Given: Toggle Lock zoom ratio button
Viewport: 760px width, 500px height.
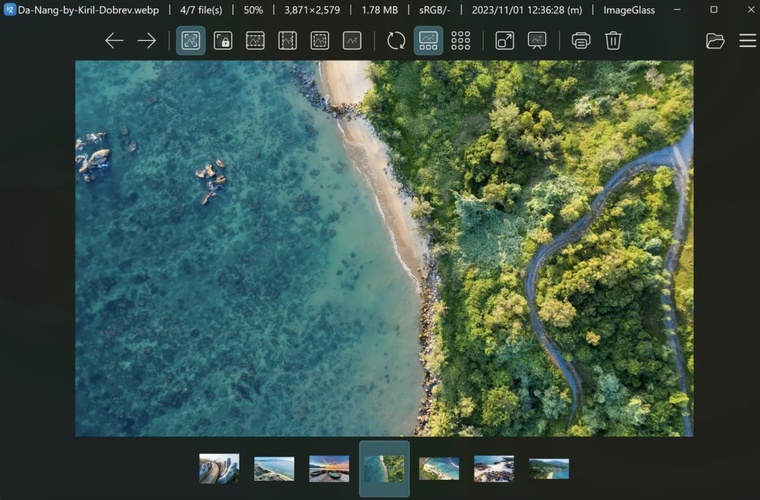Looking at the screenshot, I should [223, 41].
